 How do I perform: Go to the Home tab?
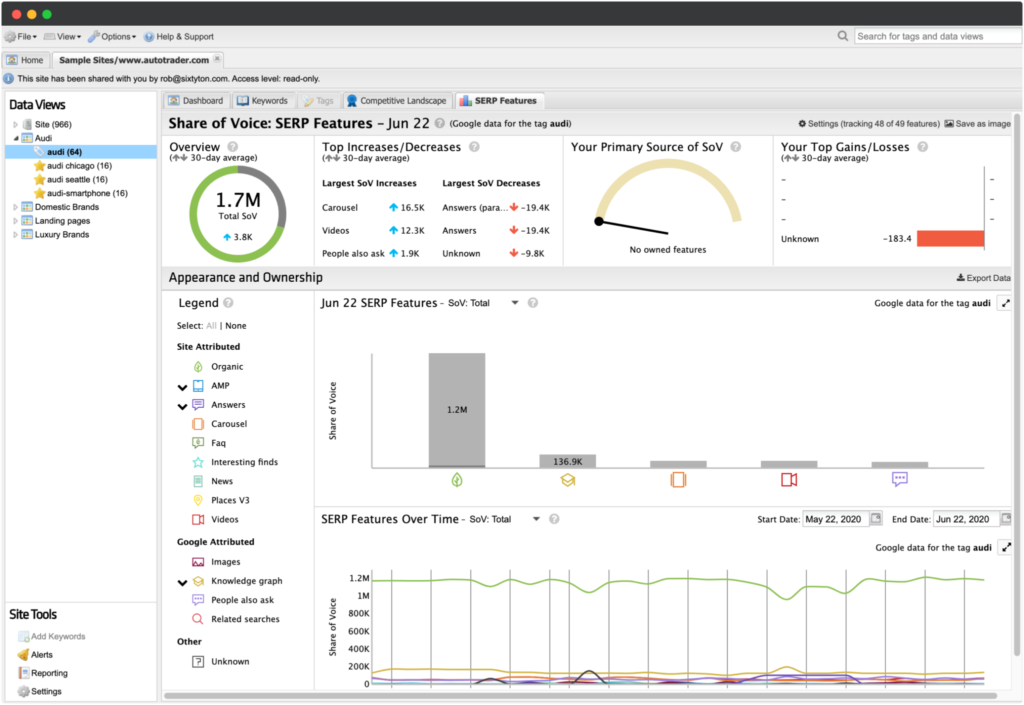[25, 60]
